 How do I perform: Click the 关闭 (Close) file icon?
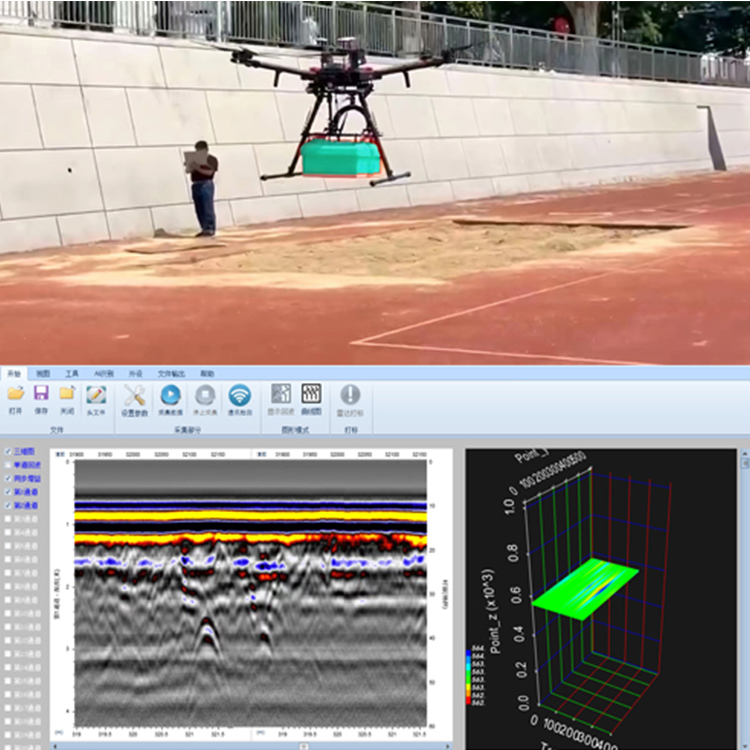(67, 394)
